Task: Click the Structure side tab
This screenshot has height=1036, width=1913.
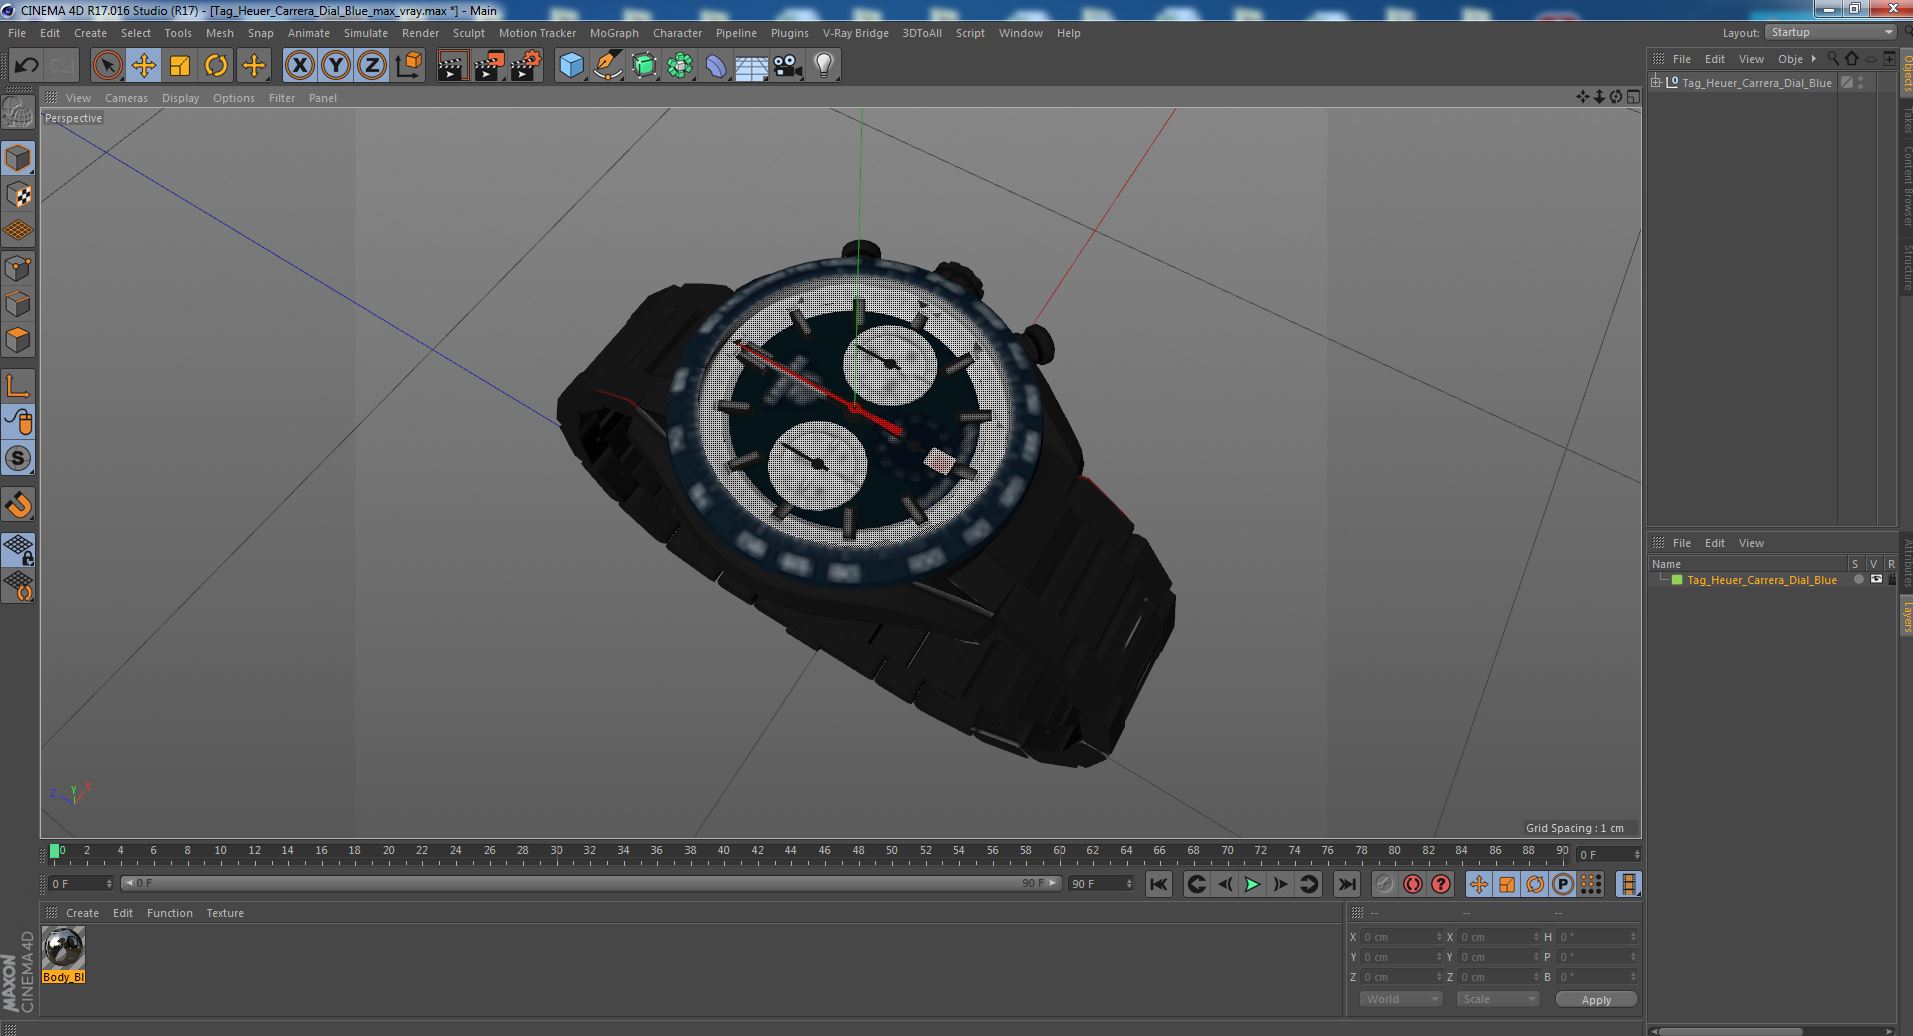Action: [x=1906, y=268]
